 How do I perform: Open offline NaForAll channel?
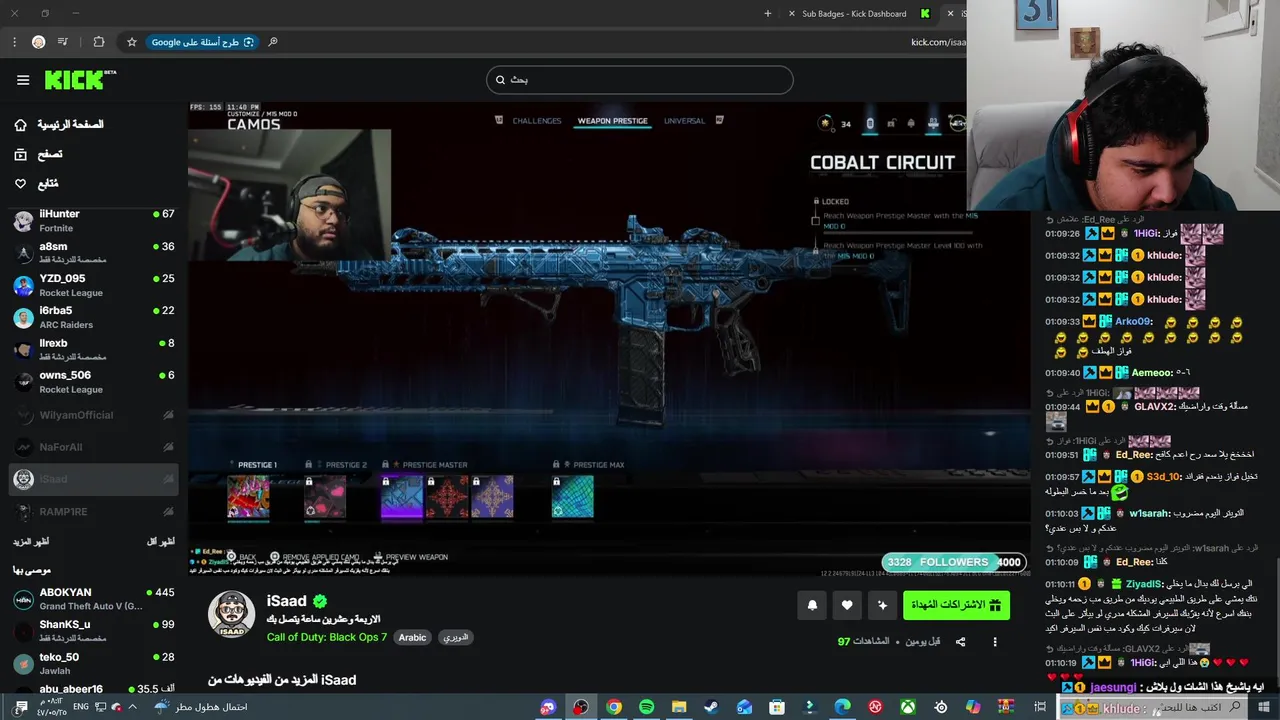pos(94,447)
